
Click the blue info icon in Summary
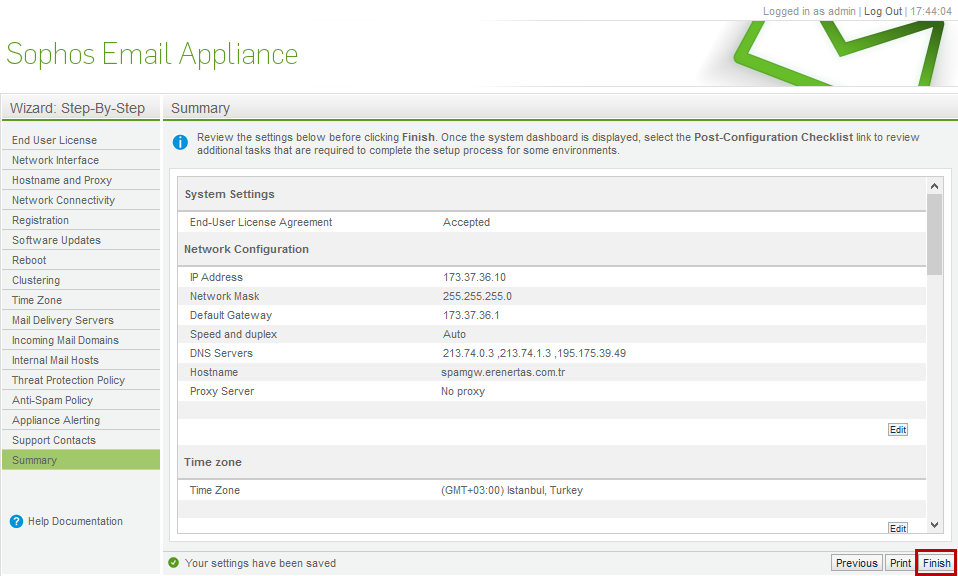coord(180,142)
